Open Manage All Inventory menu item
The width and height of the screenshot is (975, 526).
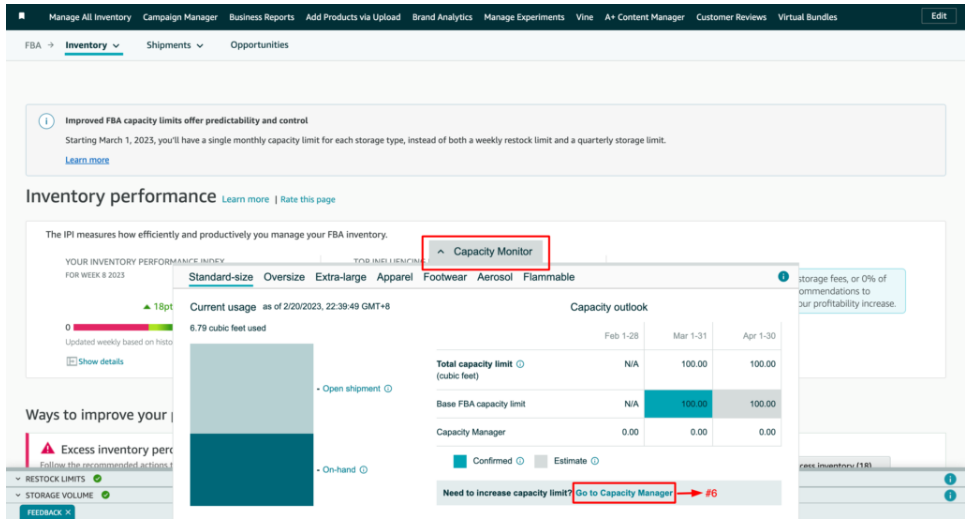coord(90,17)
